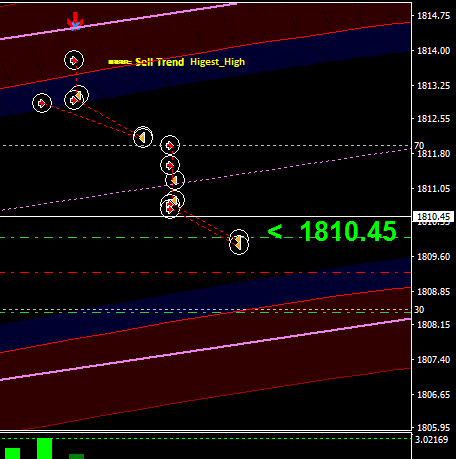Image resolution: width=456 pixels, height=459 pixels.
Task: Click the 30 level label
Action: click(419, 310)
